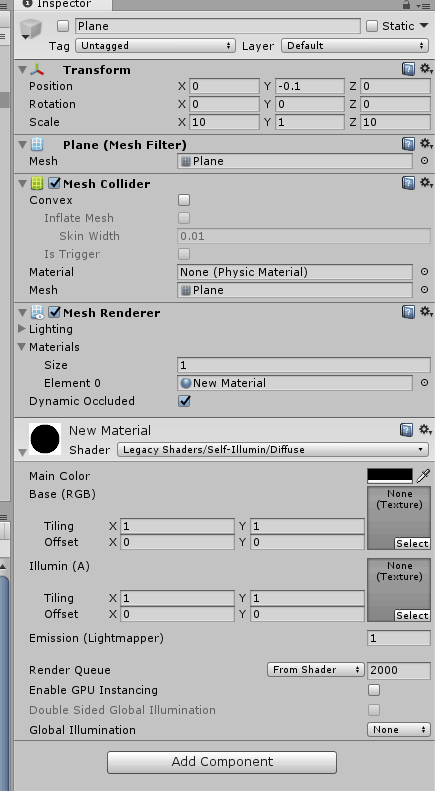Click the Base Tiling X field
This screenshot has width=435, height=791.
tap(177, 526)
